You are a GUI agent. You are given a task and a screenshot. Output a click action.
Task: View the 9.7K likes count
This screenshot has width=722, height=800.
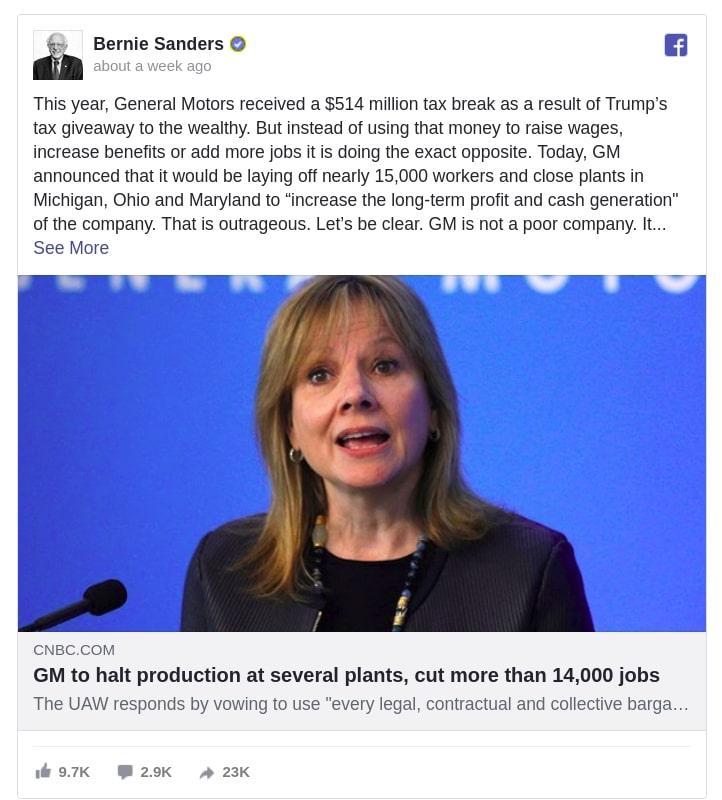74,772
